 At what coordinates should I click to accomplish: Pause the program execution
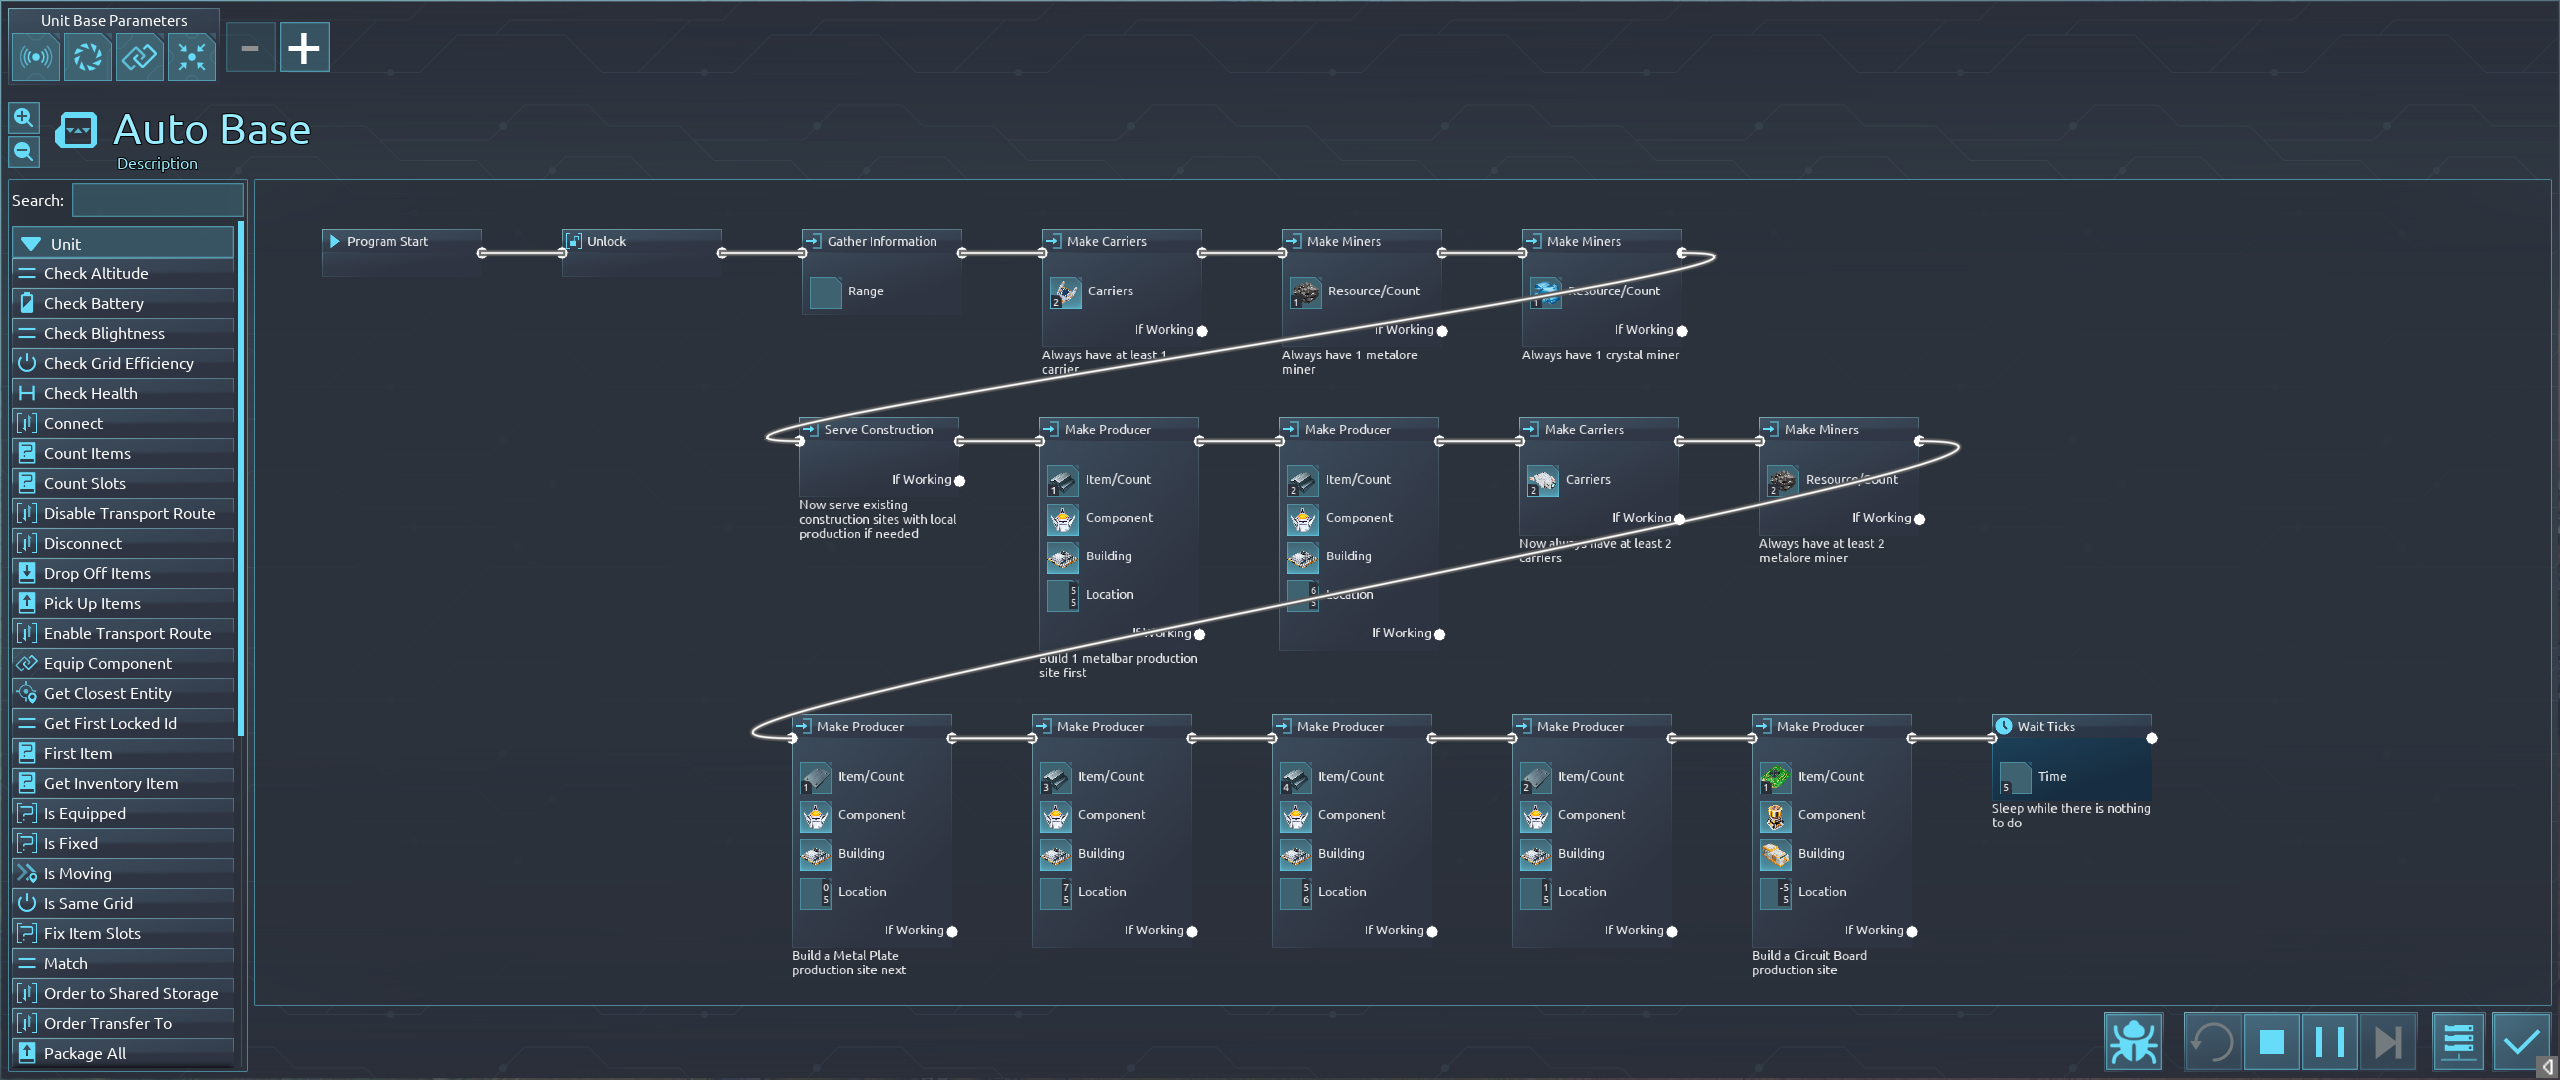tap(2329, 1042)
